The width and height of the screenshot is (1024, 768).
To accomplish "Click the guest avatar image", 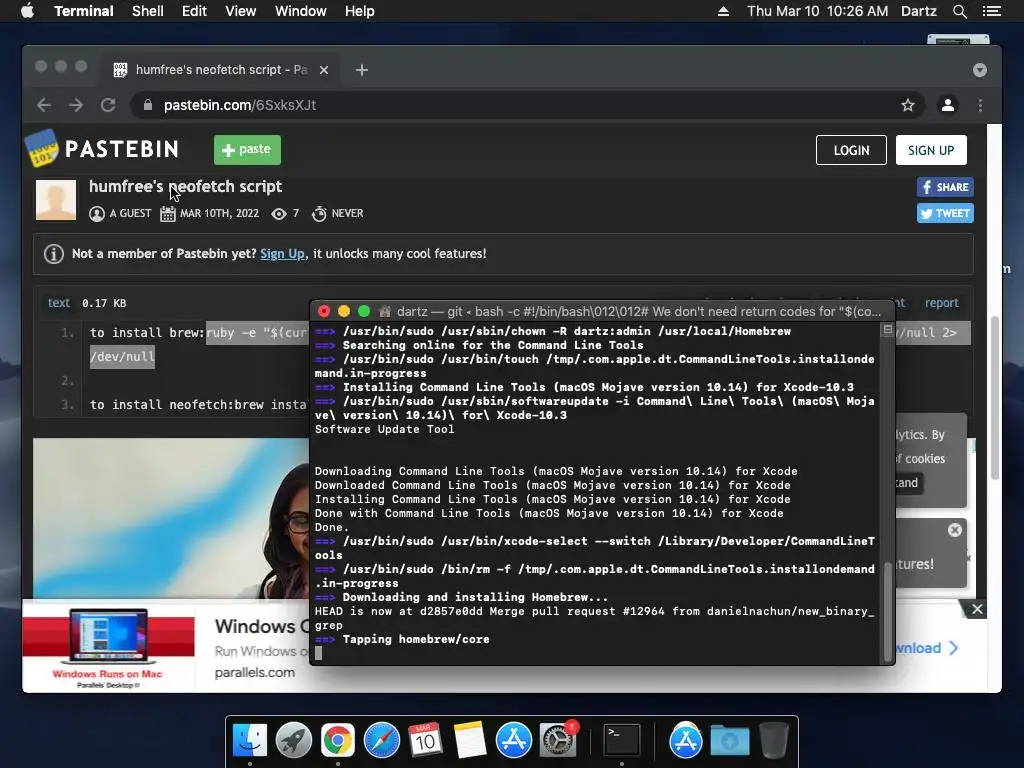I will coord(56,199).
